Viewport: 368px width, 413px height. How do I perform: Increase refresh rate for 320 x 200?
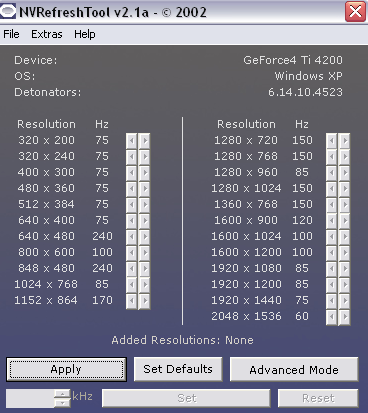tap(144, 141)
